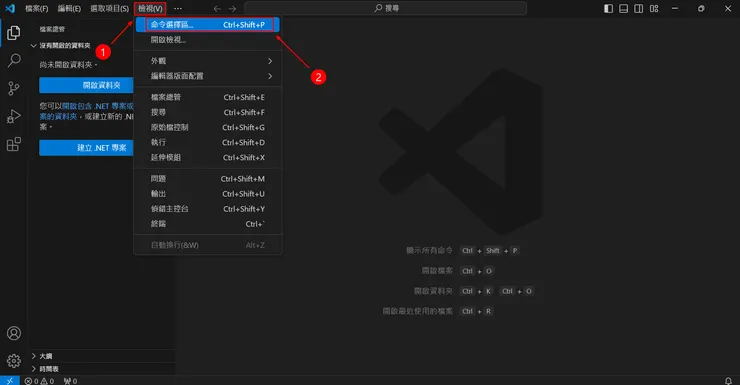This screenshot has height=385, width=740.
Task: Select 命令選擇區... menu entry
Action: [208, 25]
